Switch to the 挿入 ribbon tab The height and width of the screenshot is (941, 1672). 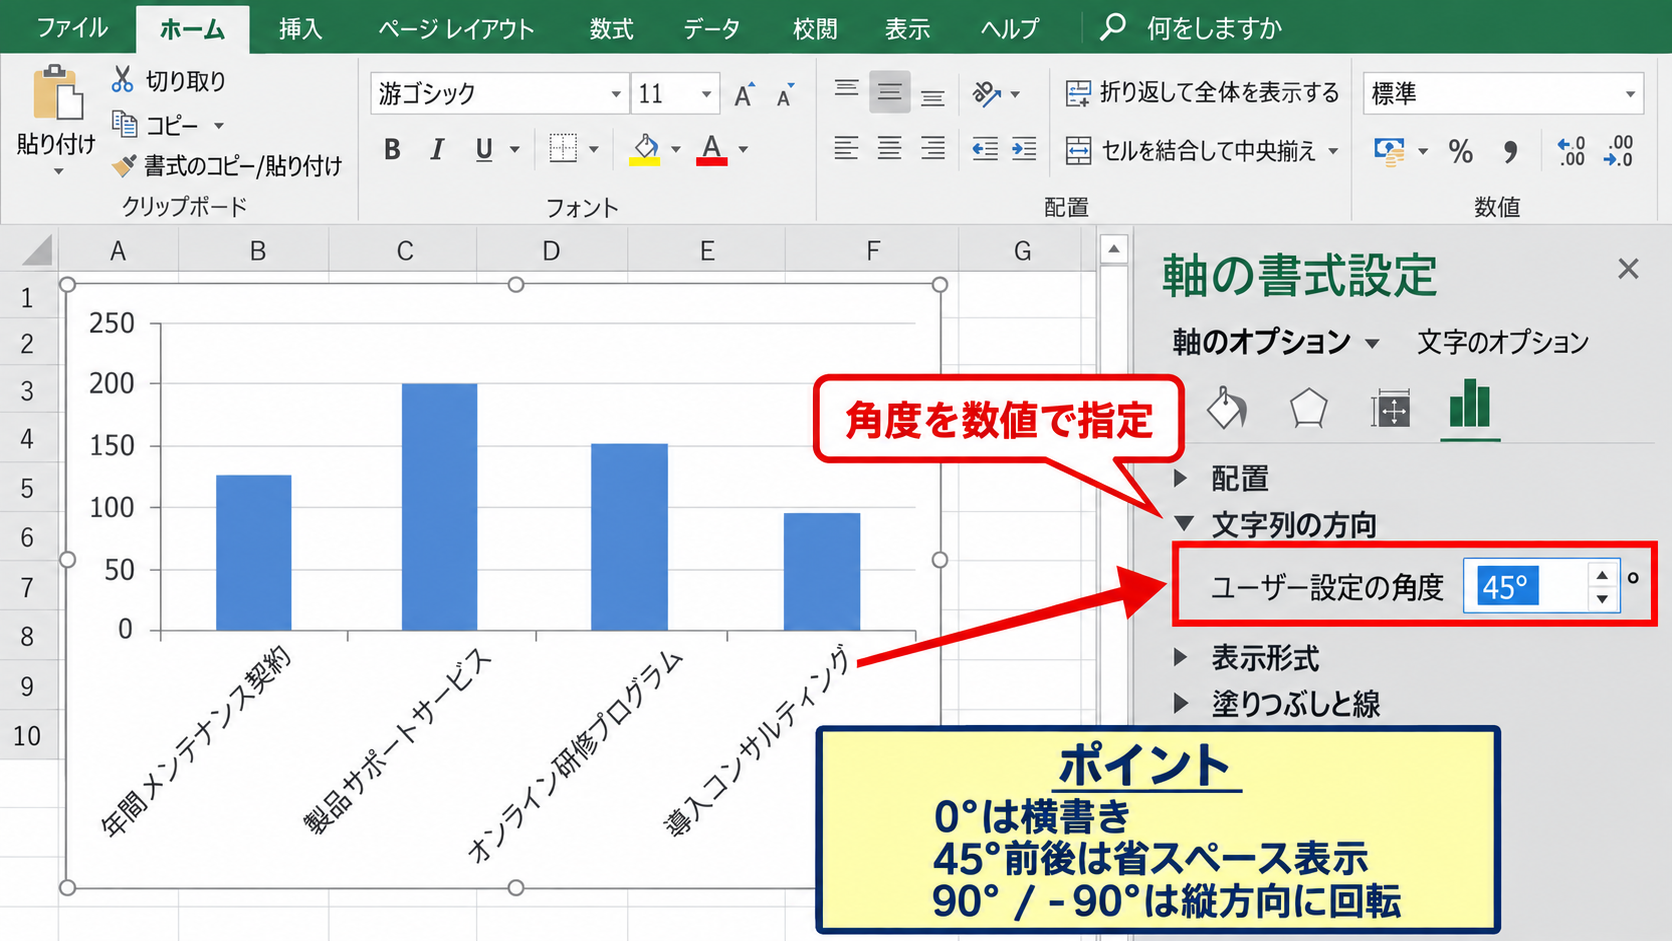pyautogui.click(x=300, y=28)
